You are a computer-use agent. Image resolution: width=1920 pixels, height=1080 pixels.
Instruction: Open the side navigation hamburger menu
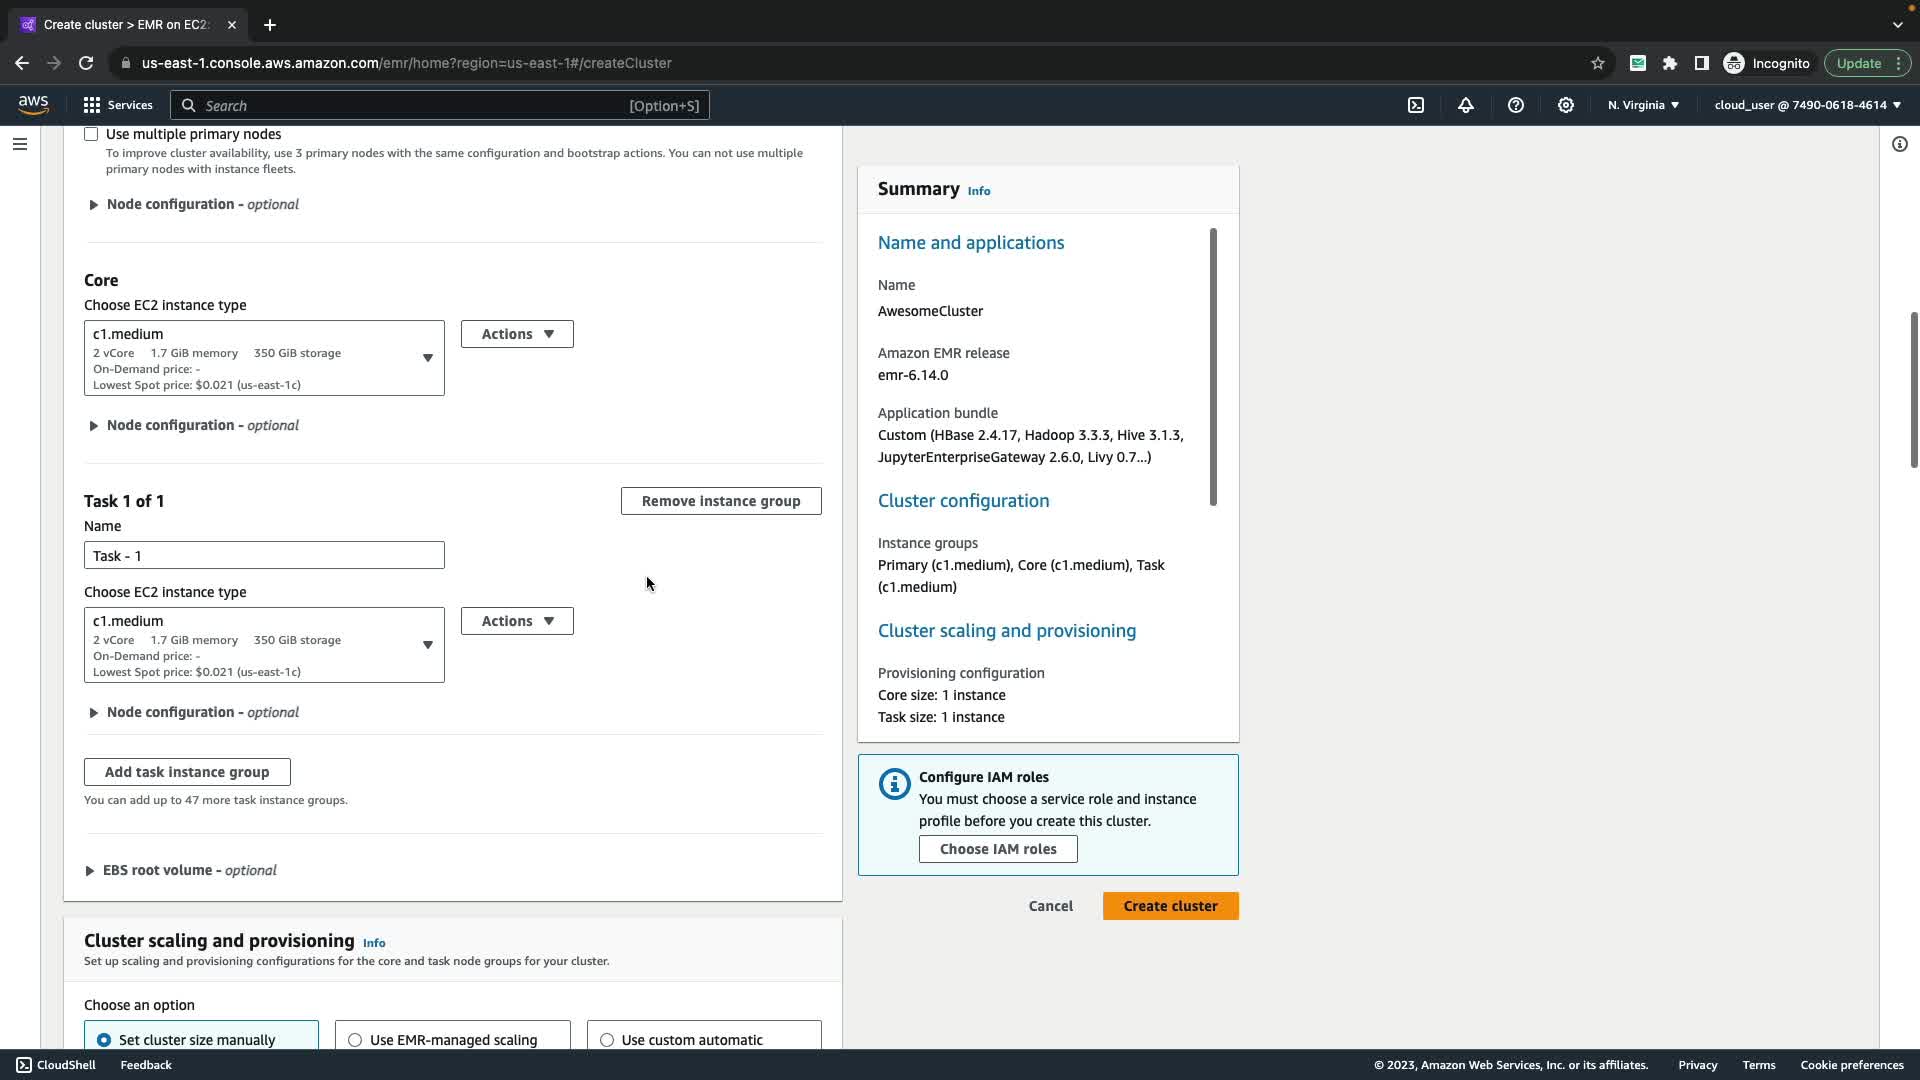tap(19, 144)
